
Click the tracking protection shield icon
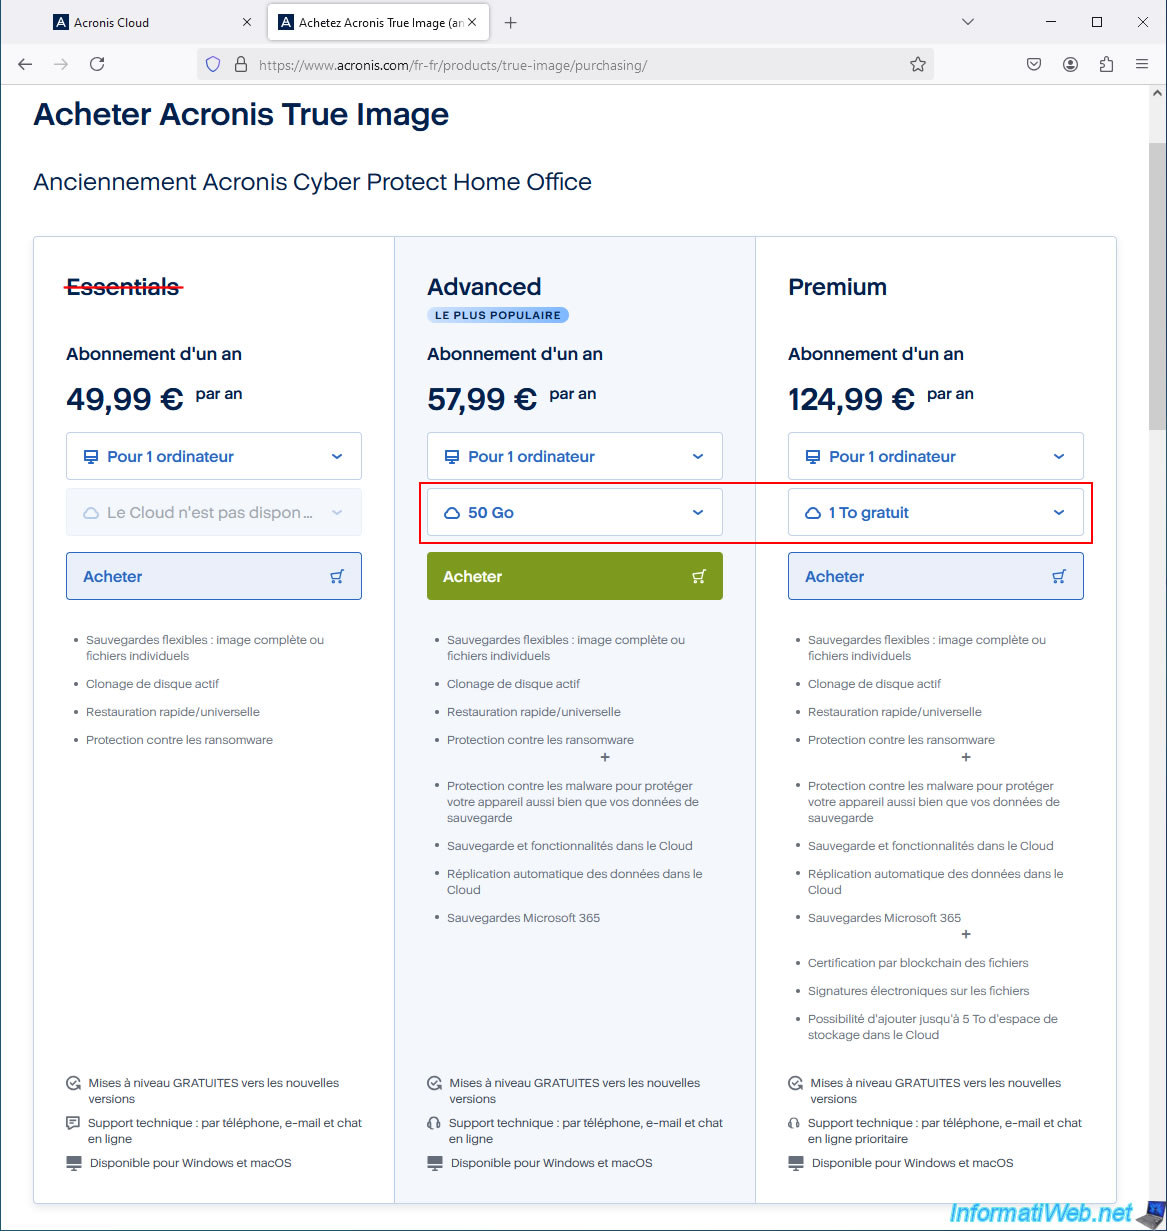(212, 65)
